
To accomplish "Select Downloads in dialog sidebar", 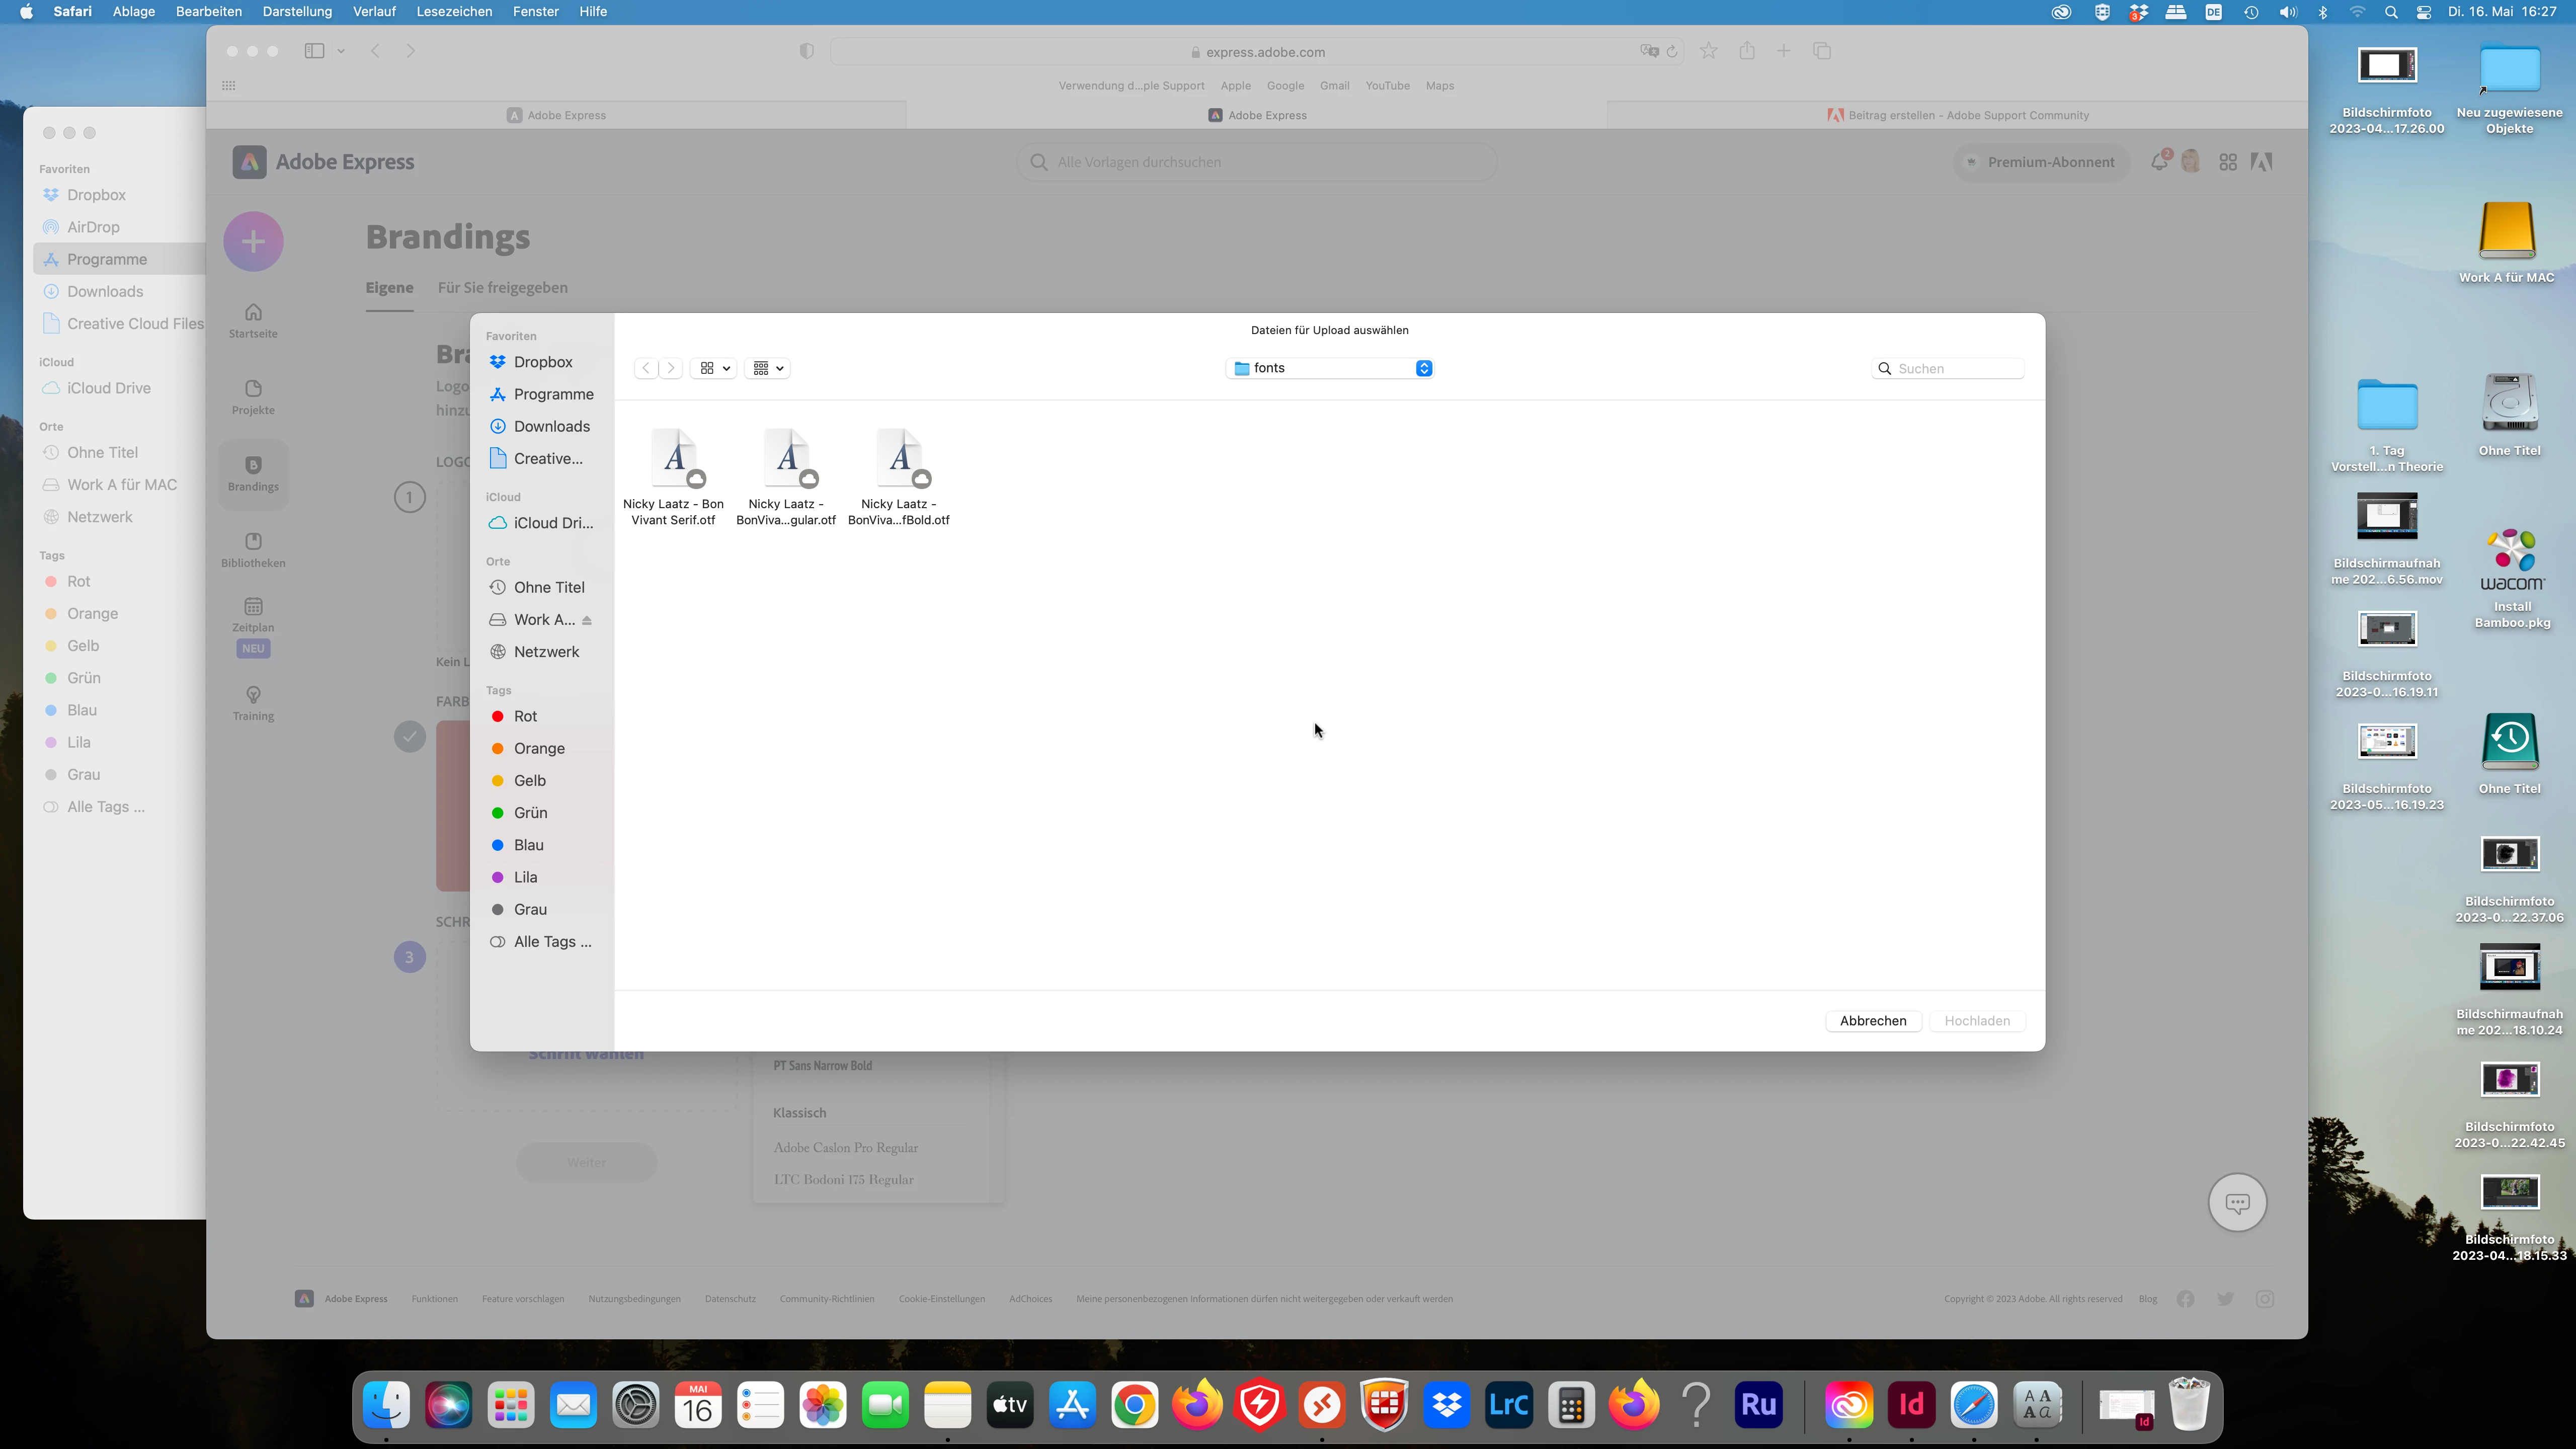I will click(551, 426).
